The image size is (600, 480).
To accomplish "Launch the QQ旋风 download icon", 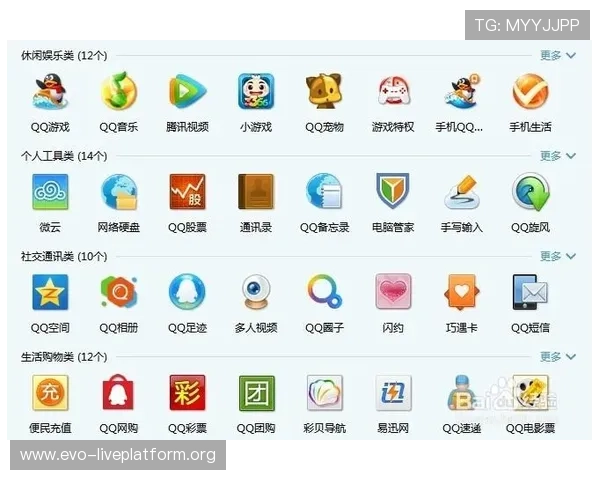I will click(x=530, y=192).
